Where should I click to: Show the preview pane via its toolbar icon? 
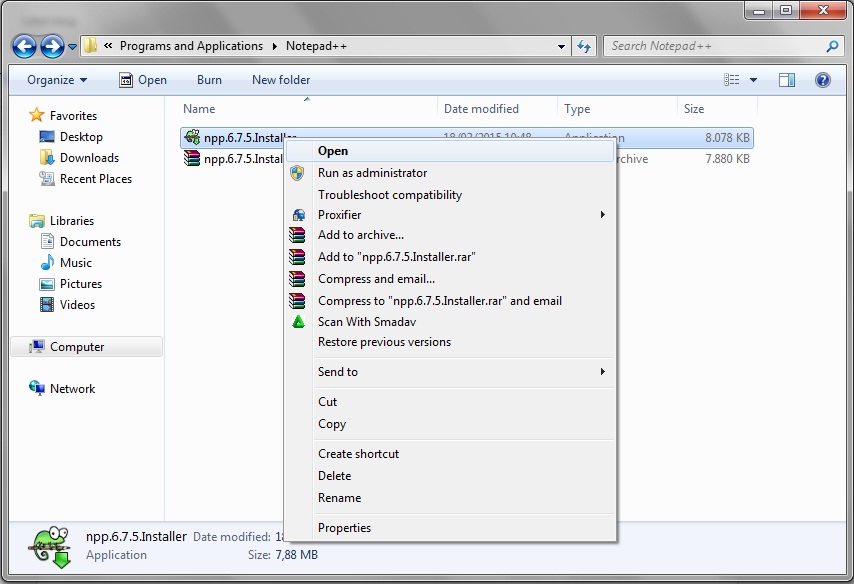[786, 80]
